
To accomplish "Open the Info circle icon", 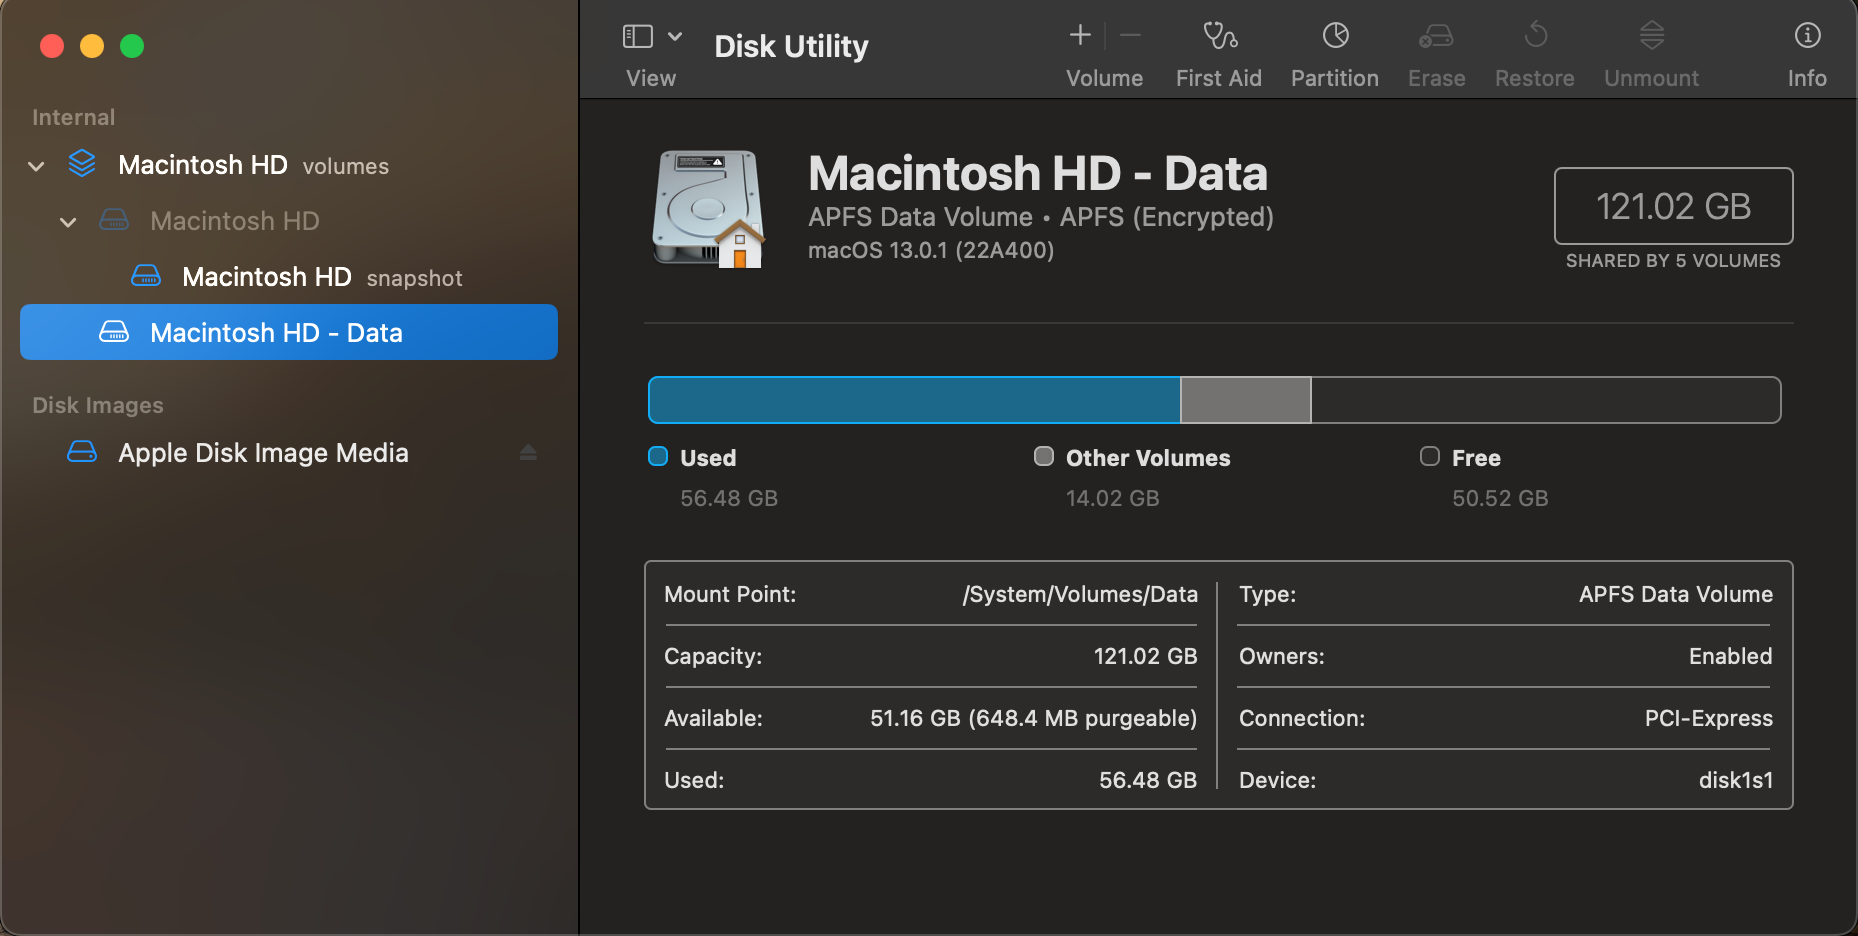I will (x=1807, y=36).
